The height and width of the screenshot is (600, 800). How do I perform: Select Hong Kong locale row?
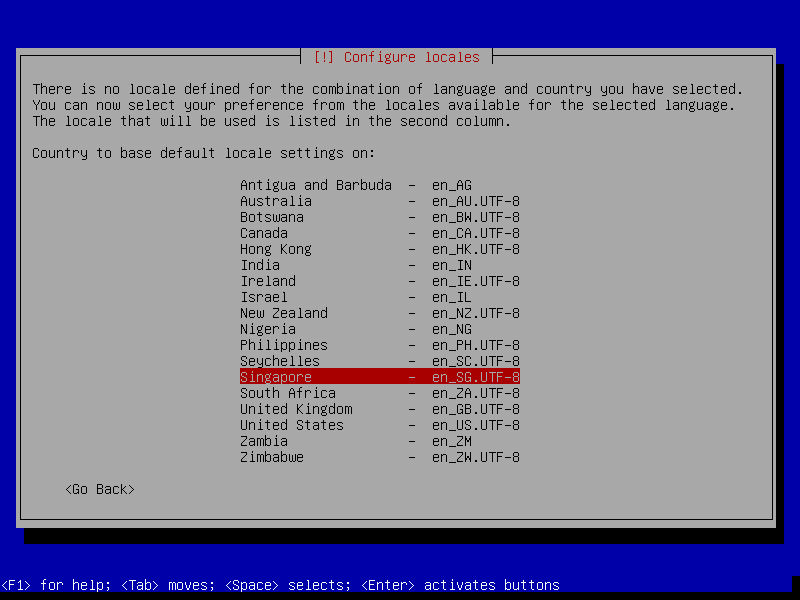click(380, 249)
